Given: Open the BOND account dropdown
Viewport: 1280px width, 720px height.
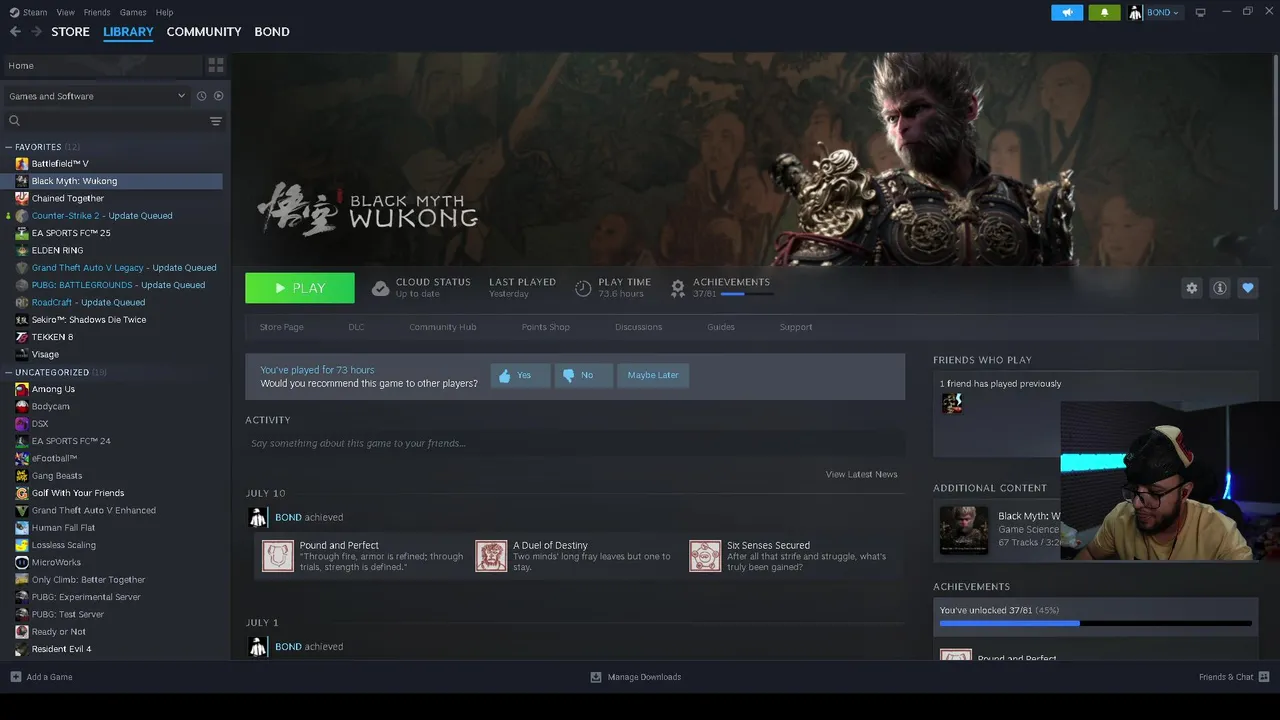Looking at the screenshot, I should pyautogui.click(x=1155, y=12).
